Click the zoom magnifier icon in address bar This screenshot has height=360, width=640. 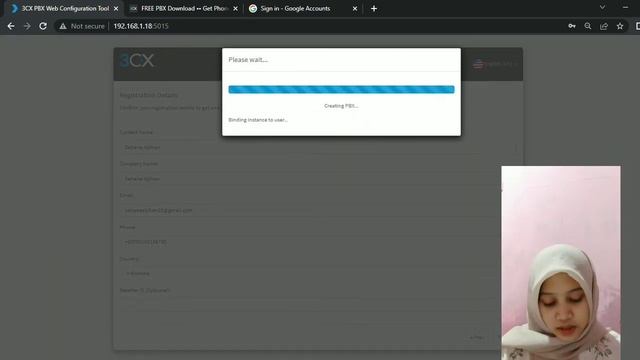click(x=588, y=26)
